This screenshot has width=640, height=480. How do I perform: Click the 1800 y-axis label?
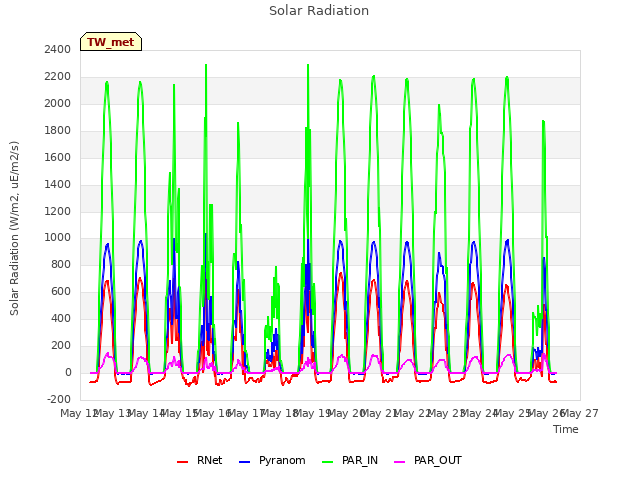(x=58, y=130)
